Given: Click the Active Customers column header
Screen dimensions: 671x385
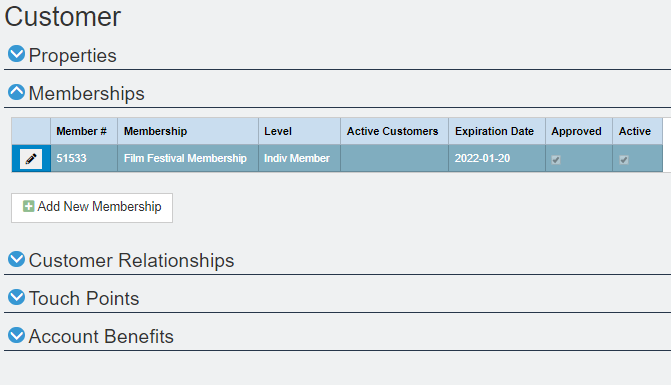Looking at the screenshot, I should (392, 131).
